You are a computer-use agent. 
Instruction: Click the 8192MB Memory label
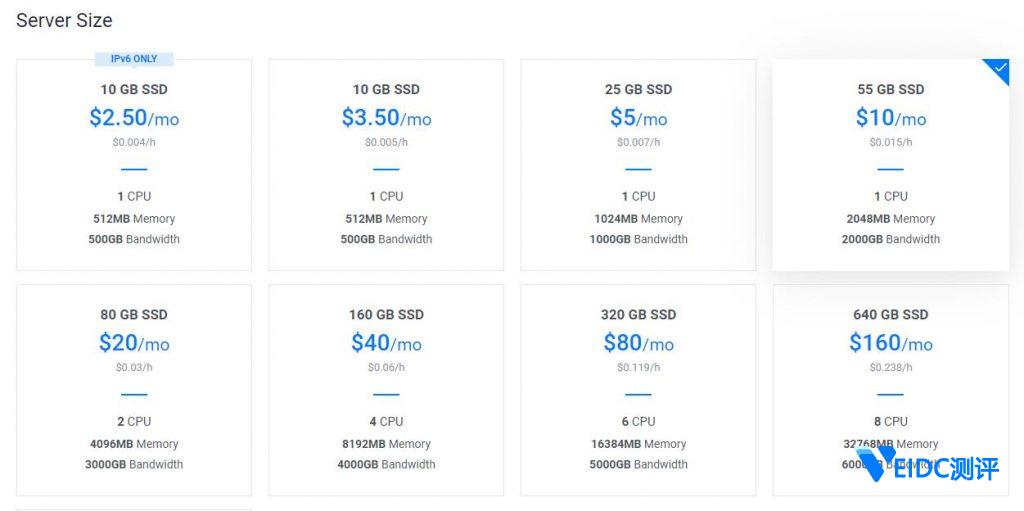(386, 444)
